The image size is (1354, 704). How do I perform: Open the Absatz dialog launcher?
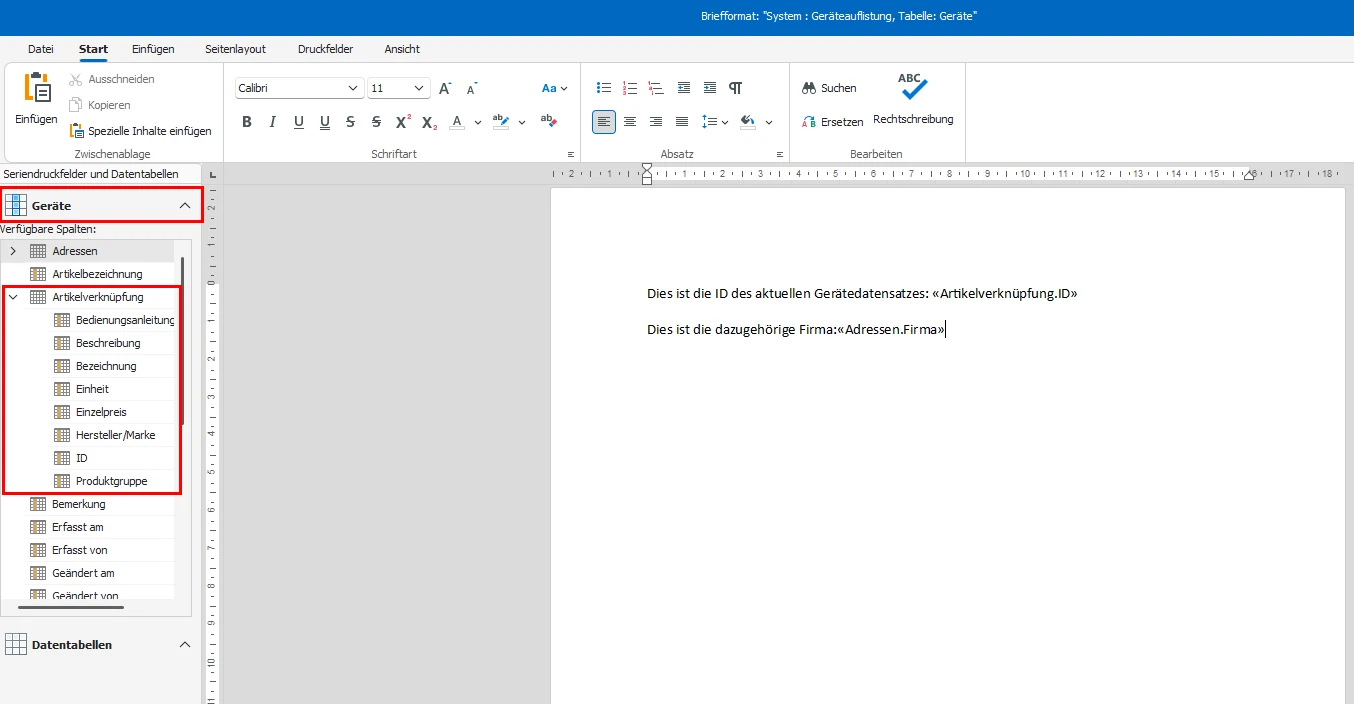779,154
